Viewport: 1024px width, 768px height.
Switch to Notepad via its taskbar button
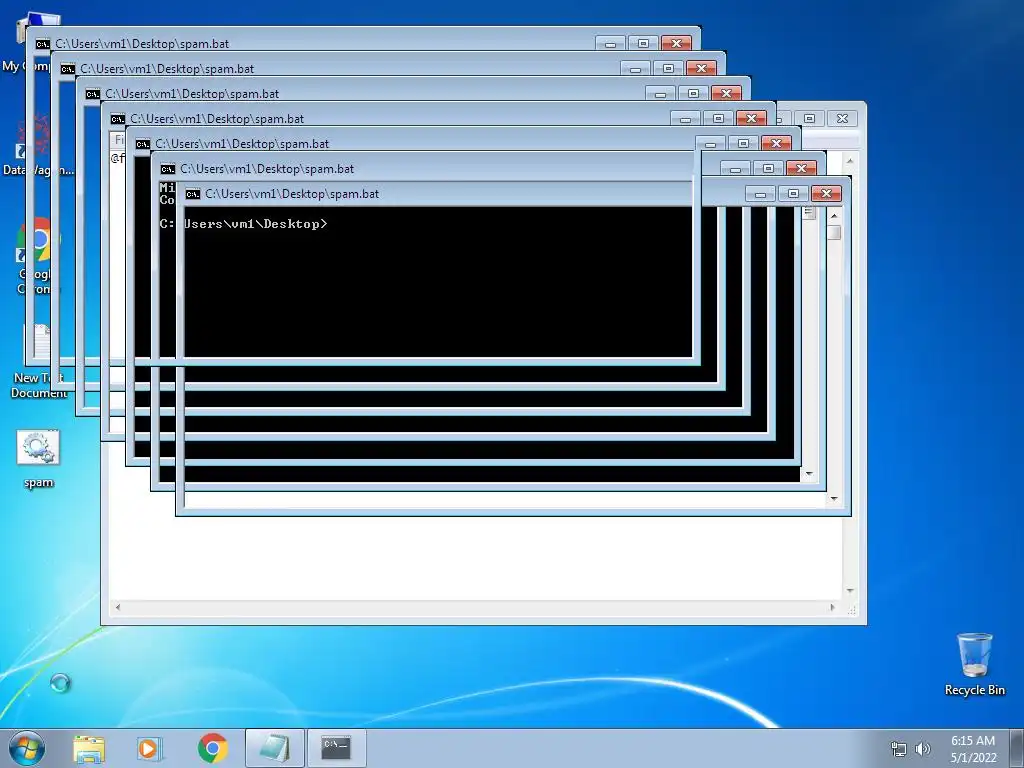[x=274, y=748]
